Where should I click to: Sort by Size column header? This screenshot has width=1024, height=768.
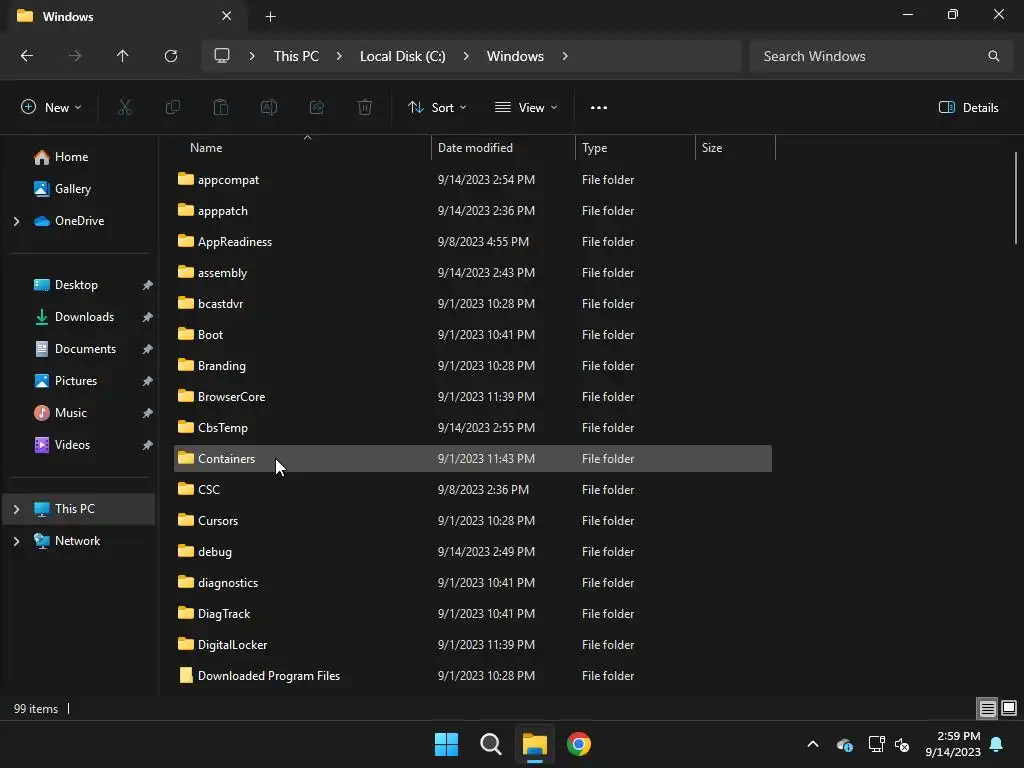click(x=735, y=148)
